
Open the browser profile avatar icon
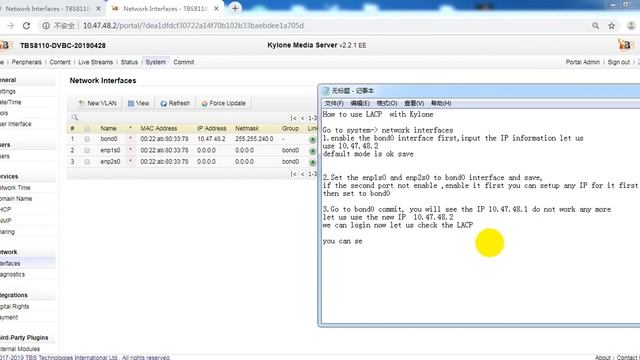pyautogui.click(x=631, y=26)
